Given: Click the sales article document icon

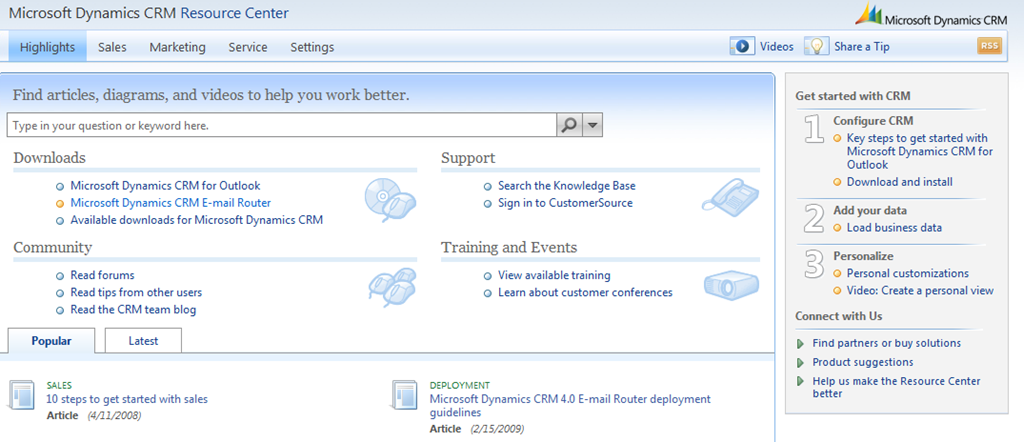Looking at the screenshot, I should 21,394.
